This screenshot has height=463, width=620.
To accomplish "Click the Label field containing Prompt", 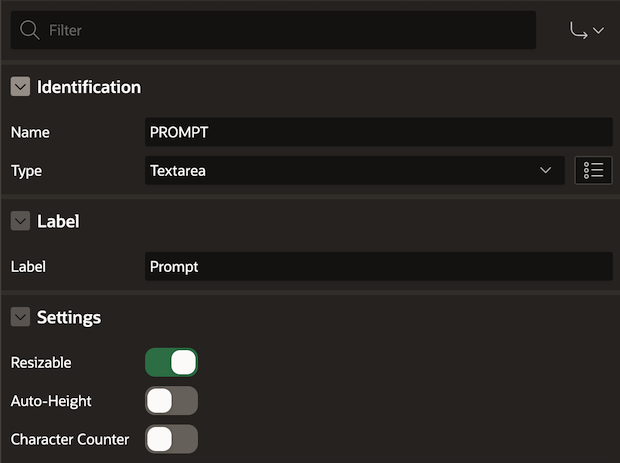I will [x=378, y=267].
